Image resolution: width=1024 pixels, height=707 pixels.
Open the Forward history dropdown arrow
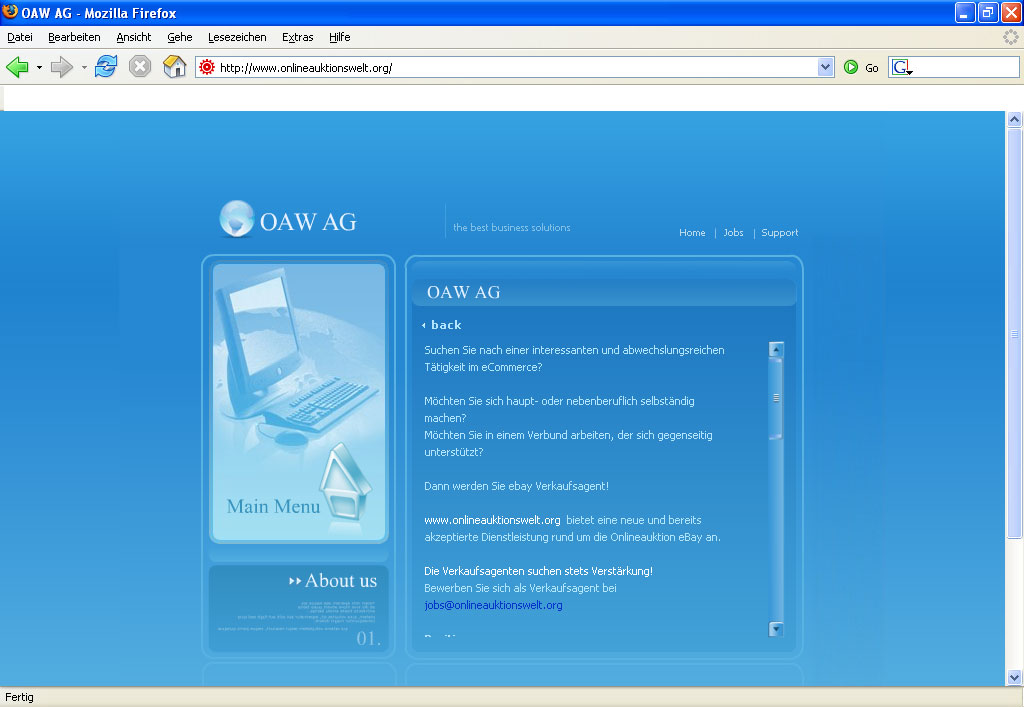pos(84,67)
